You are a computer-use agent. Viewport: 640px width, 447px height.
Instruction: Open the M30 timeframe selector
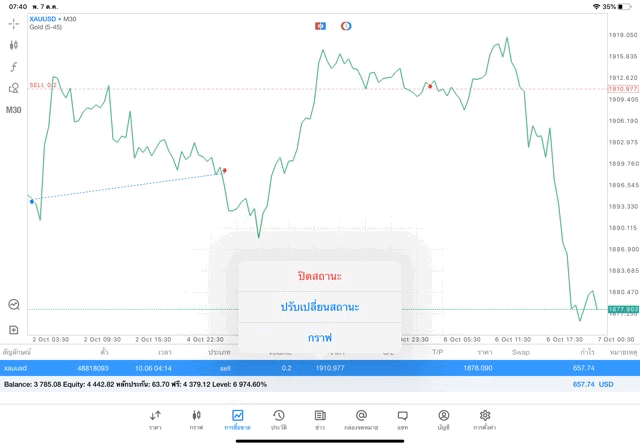click(x=14, y=110)
